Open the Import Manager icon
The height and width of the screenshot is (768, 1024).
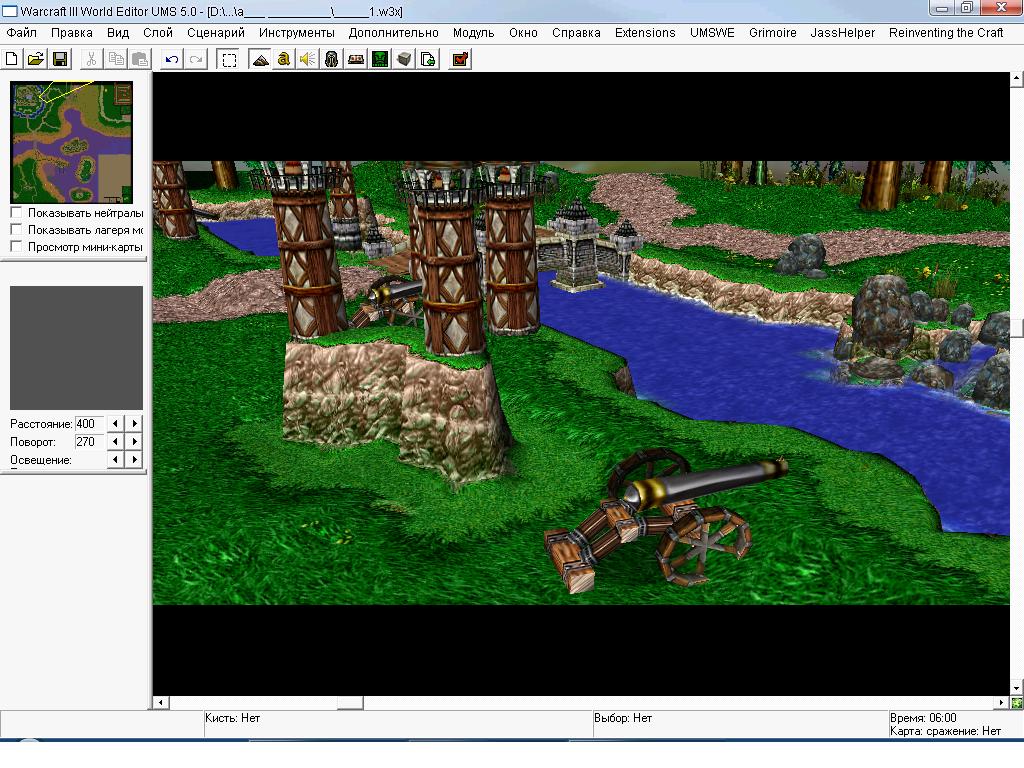click(428, 59)
